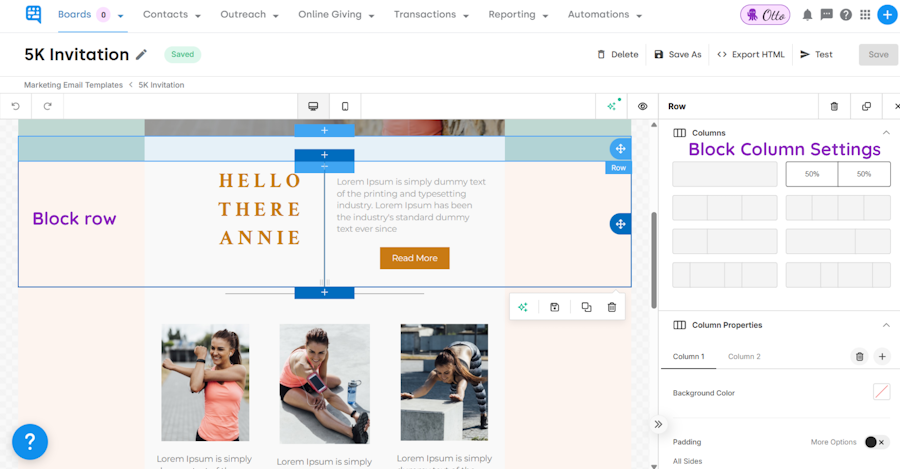
Task: Collapse the Columns section chevron
Action: 886,133
